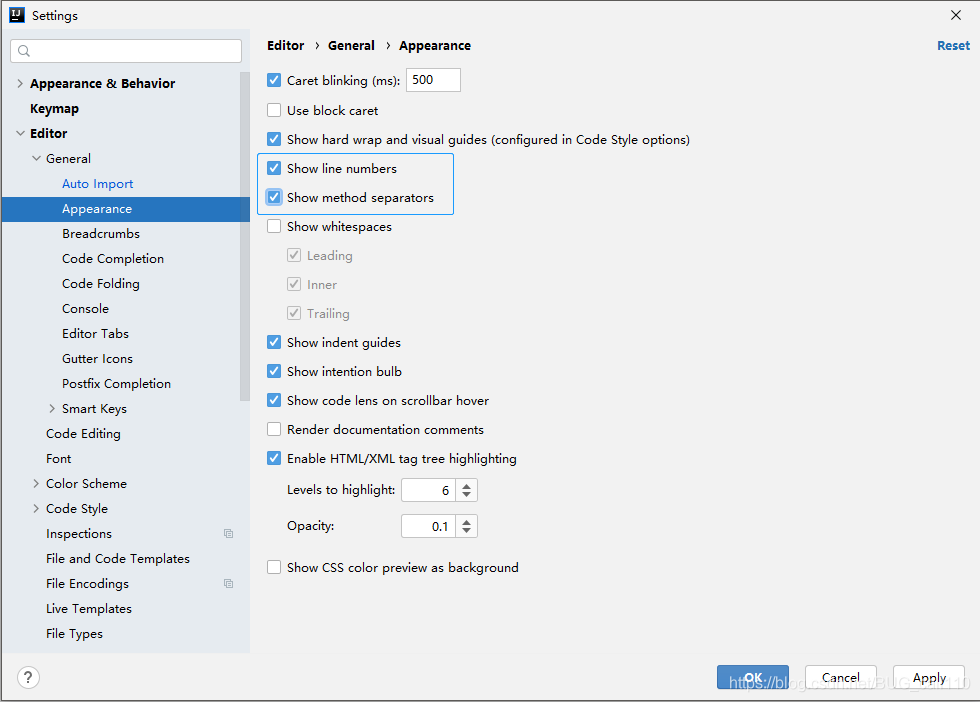Click the Reset link
This screenshot has height=702, width=980.
point(953,45)
